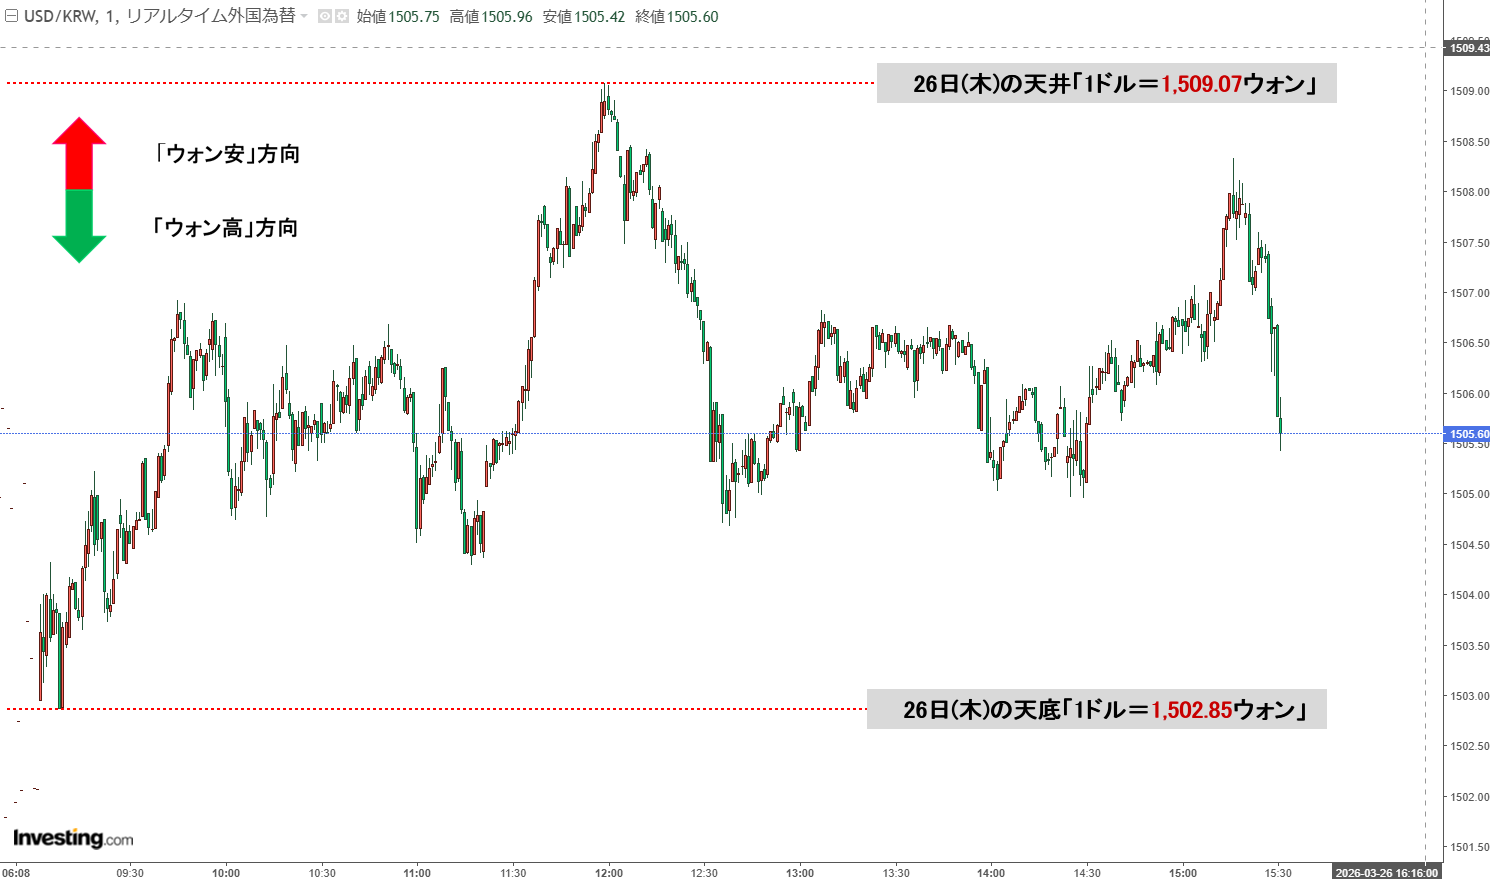Viewport: 1490px width, 879px height.
Task: Click the 「ウォン高」方向 text label
Action: coord(225,228)
